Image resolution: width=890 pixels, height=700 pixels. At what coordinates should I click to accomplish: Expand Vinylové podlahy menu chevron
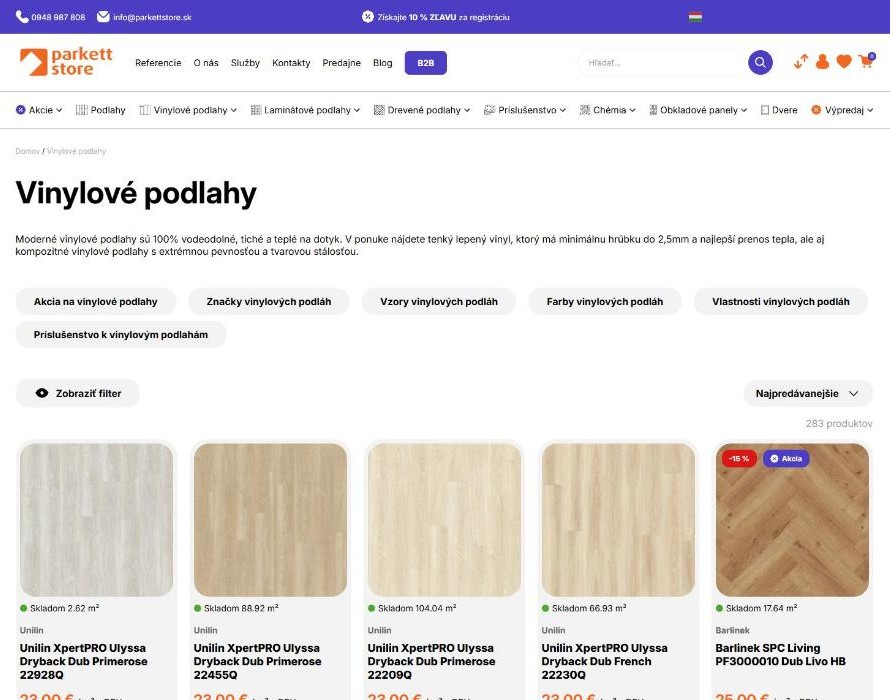click(233, 111)
